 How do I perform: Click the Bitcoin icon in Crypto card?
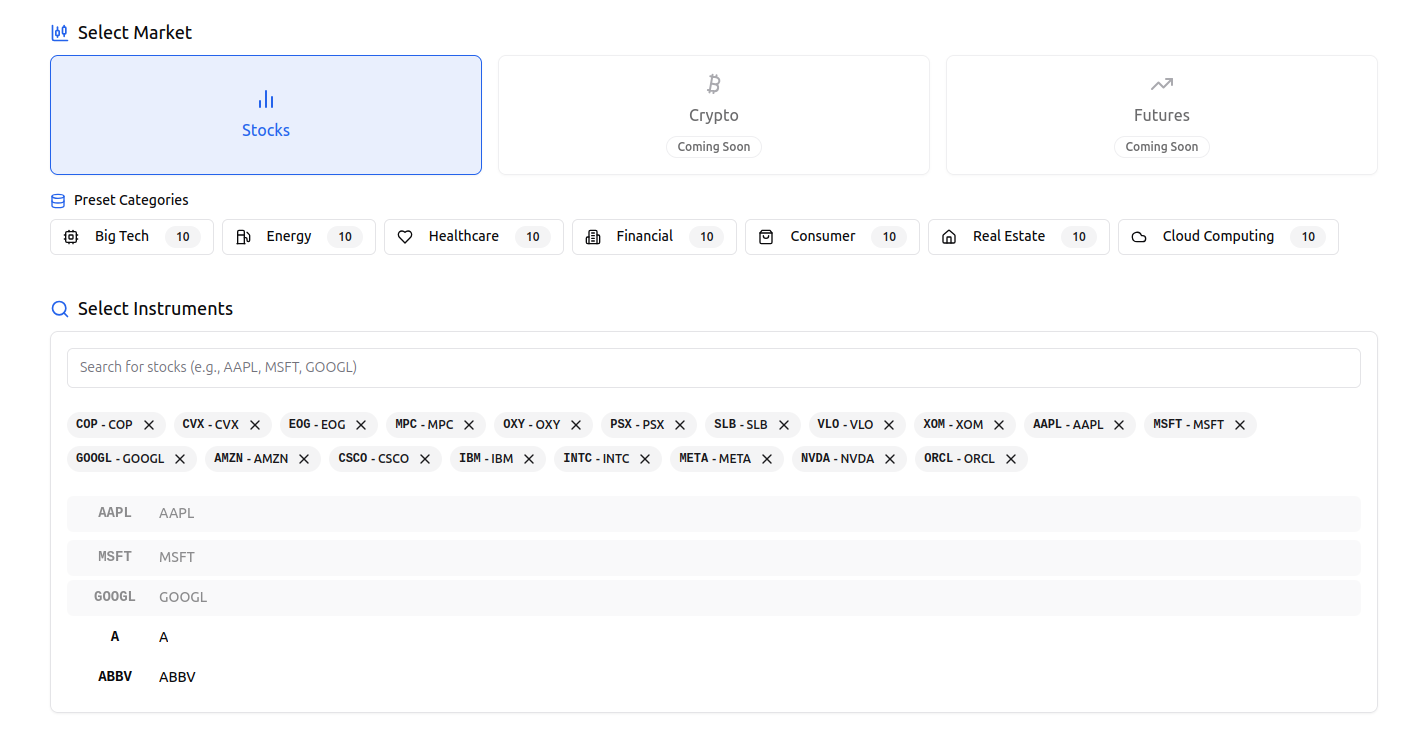click(x=714, y=84)
